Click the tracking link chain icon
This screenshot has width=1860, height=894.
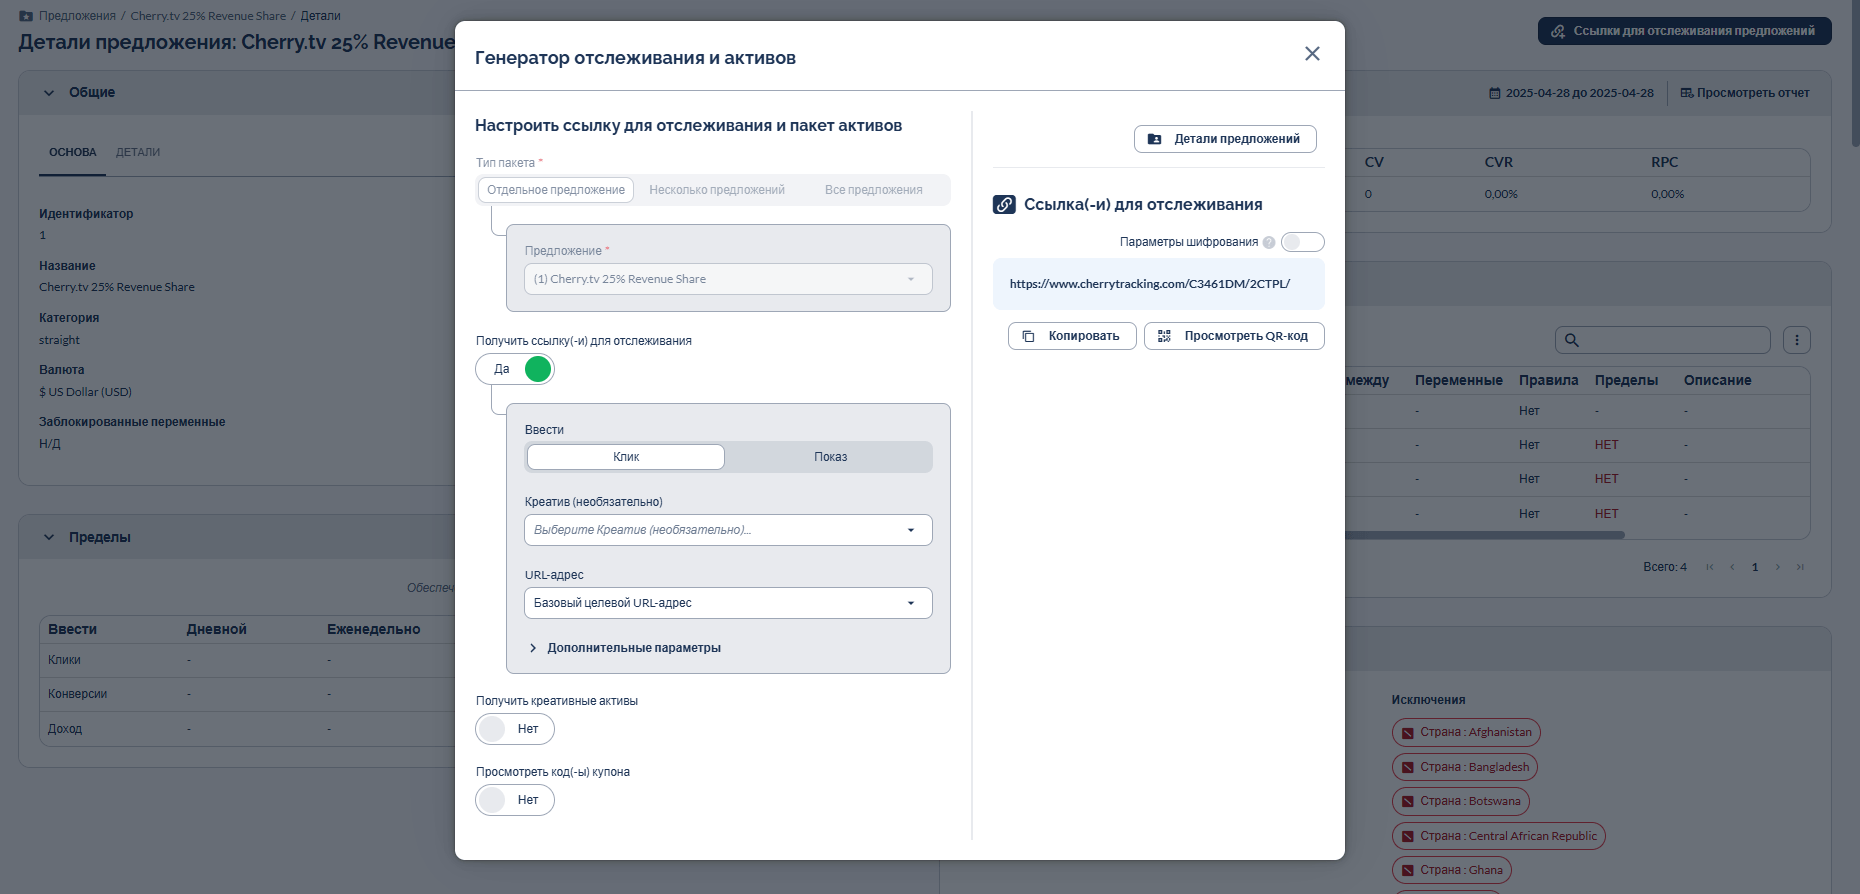(1004, 205)
